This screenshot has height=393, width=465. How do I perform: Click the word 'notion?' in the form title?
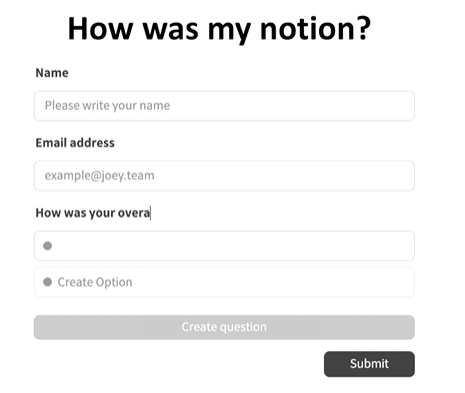point(315,29)
